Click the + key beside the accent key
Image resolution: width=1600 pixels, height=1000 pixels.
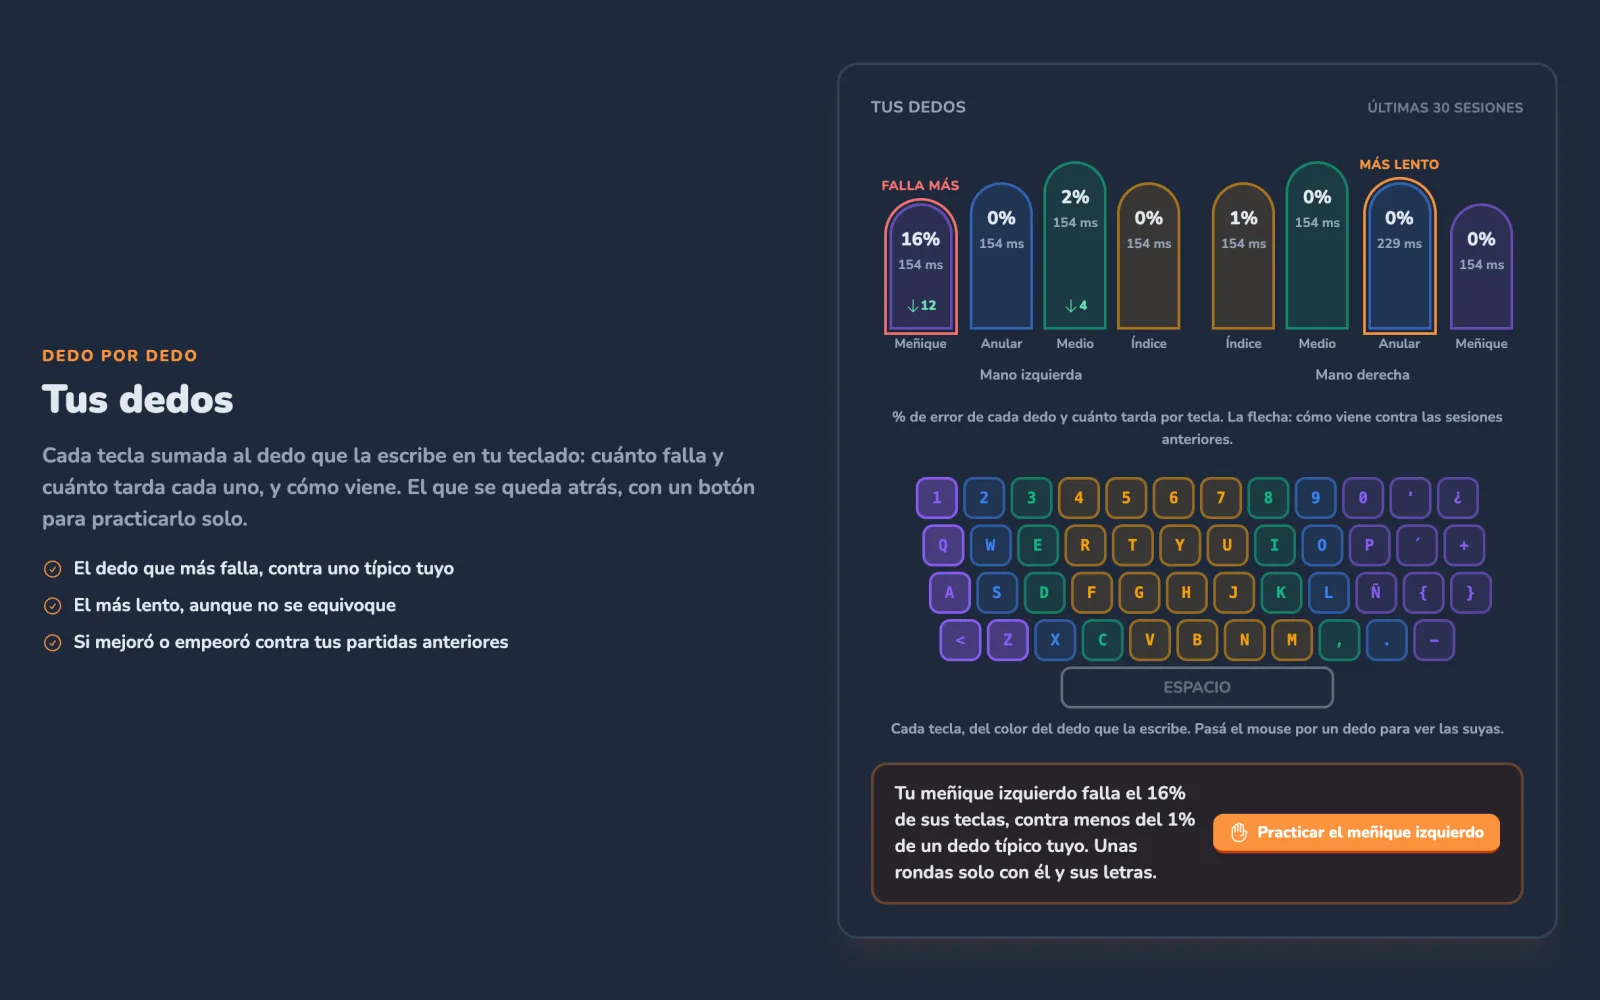click(x=1464, y=545)
